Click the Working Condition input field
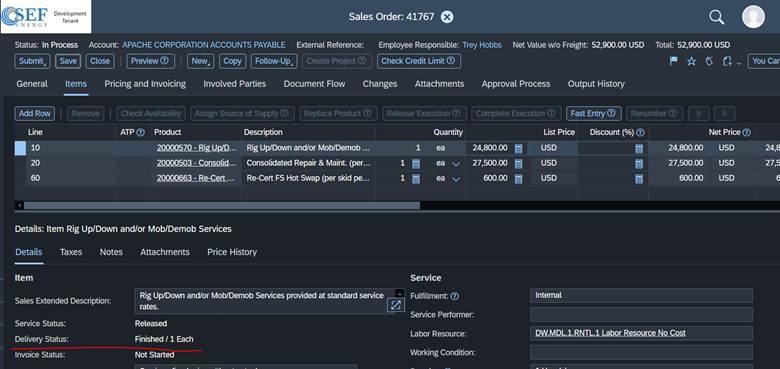 [641, 353]
